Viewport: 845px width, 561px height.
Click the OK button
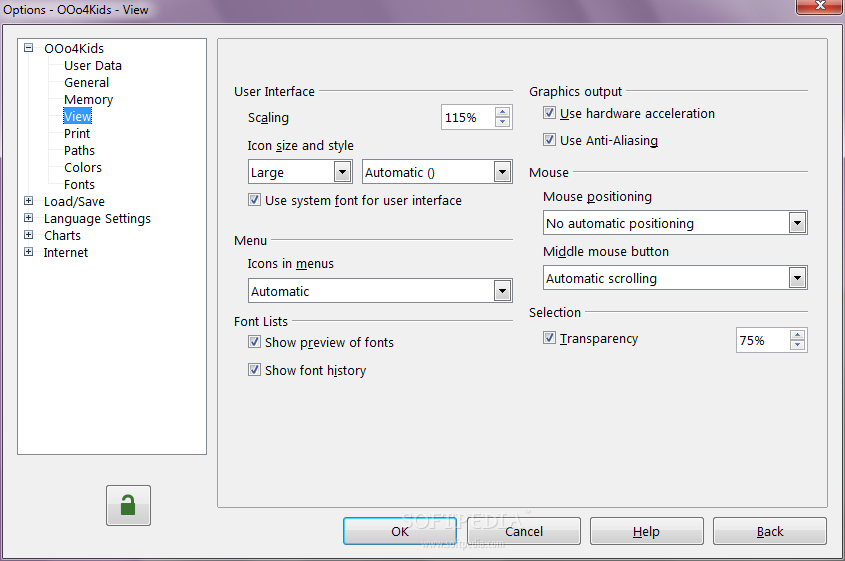[400, 531]
